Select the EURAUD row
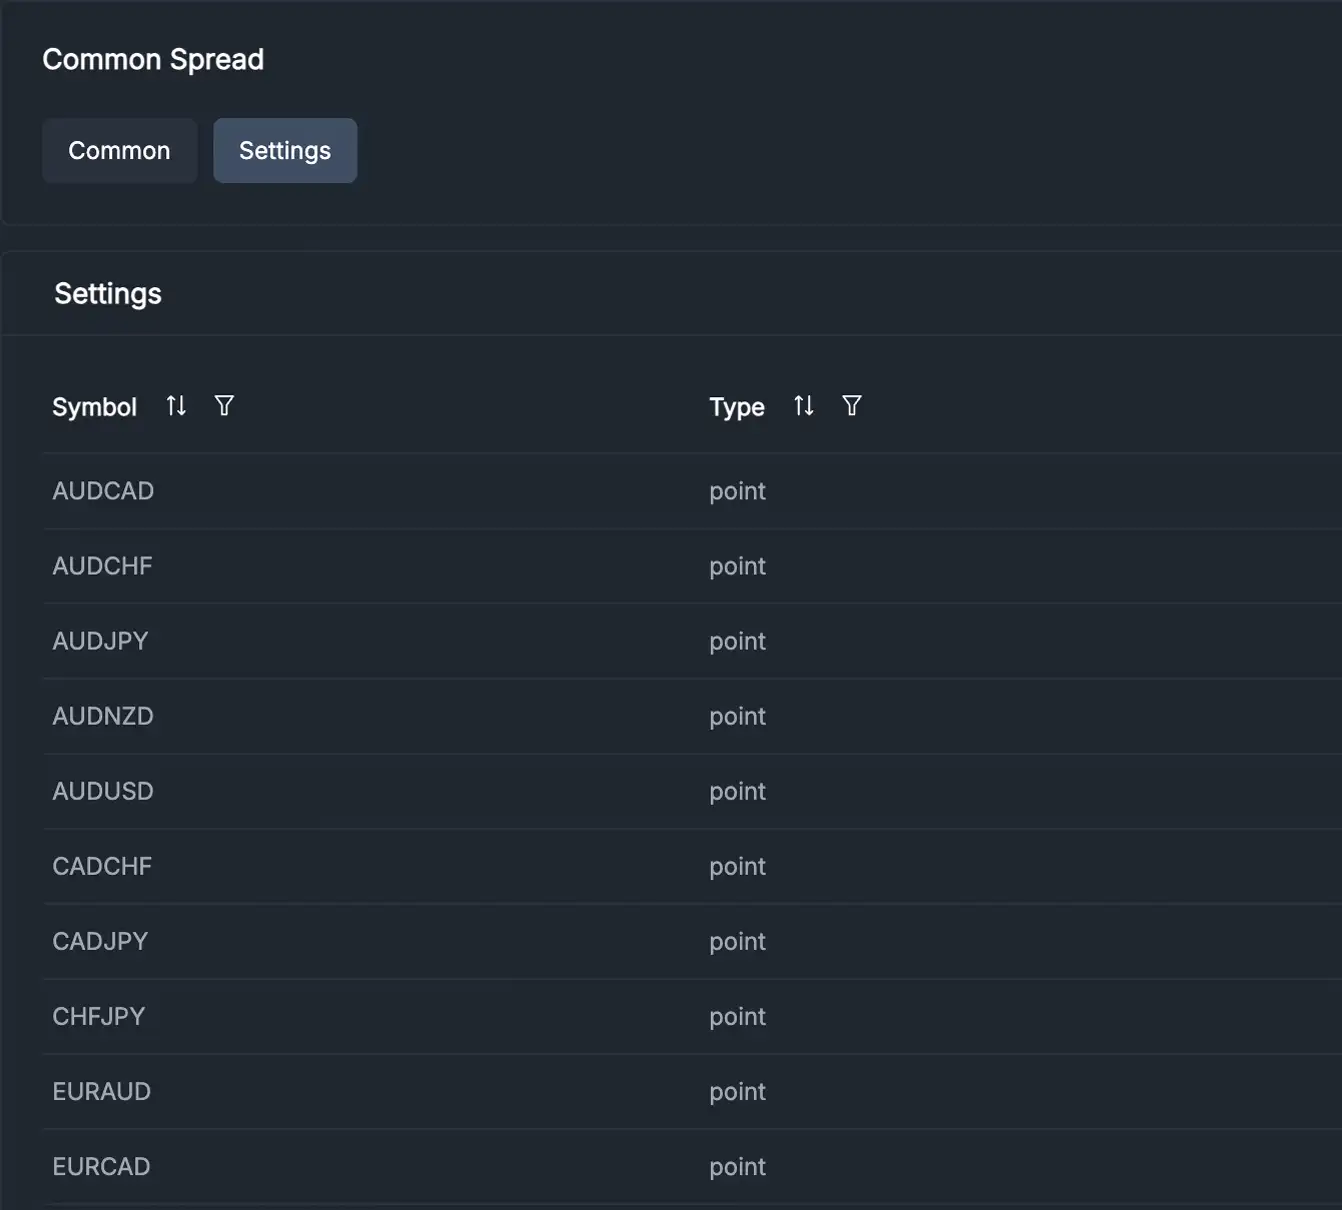 coord(101,1091)
